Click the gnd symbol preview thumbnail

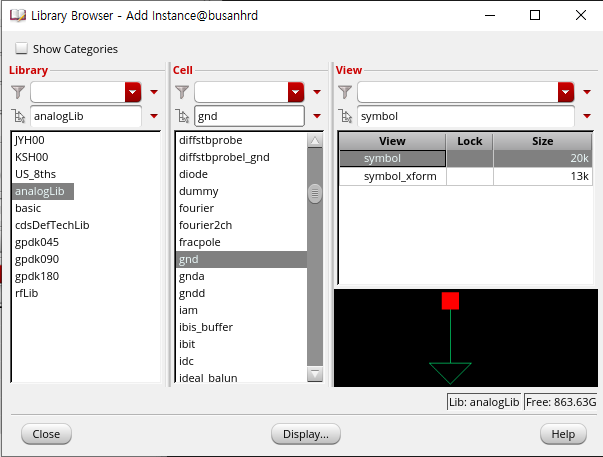[x=466, y=338]
